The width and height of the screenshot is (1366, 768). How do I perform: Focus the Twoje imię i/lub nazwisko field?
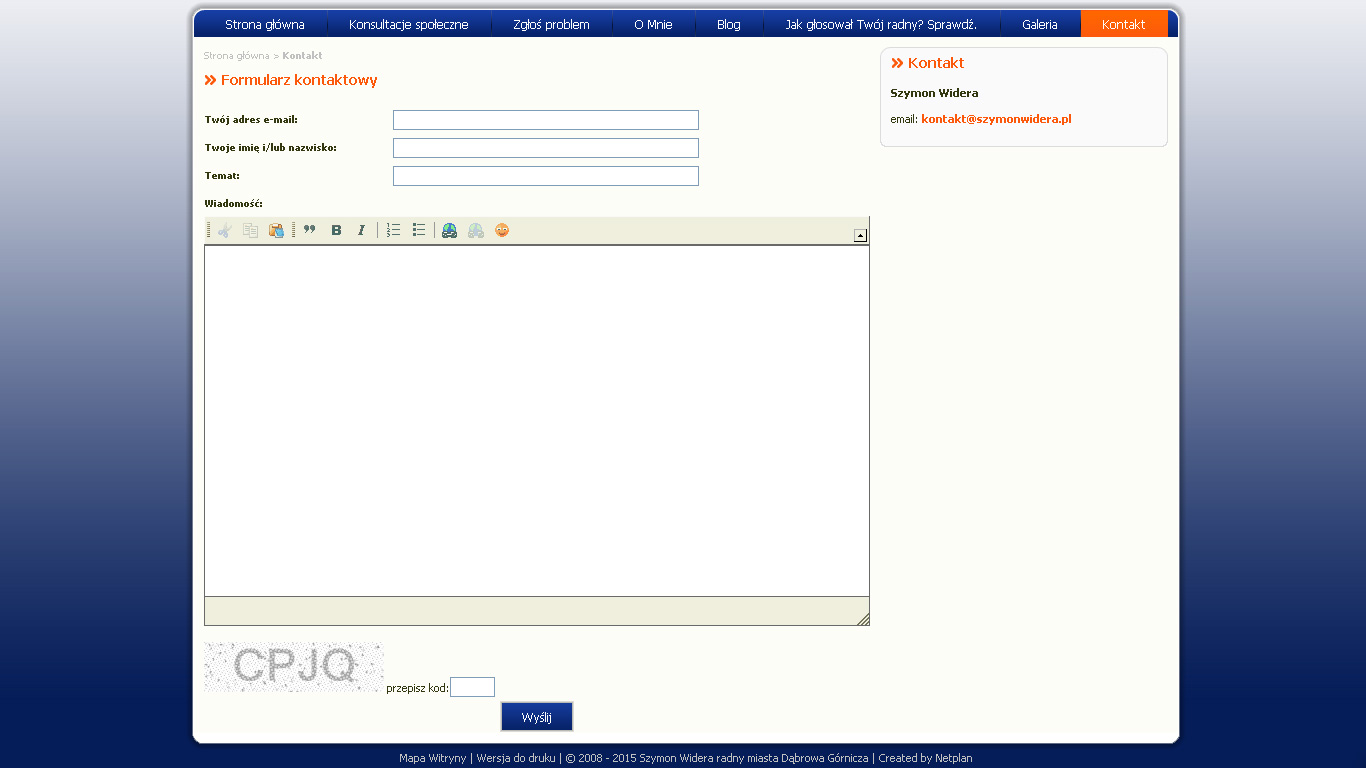point(546,148)
